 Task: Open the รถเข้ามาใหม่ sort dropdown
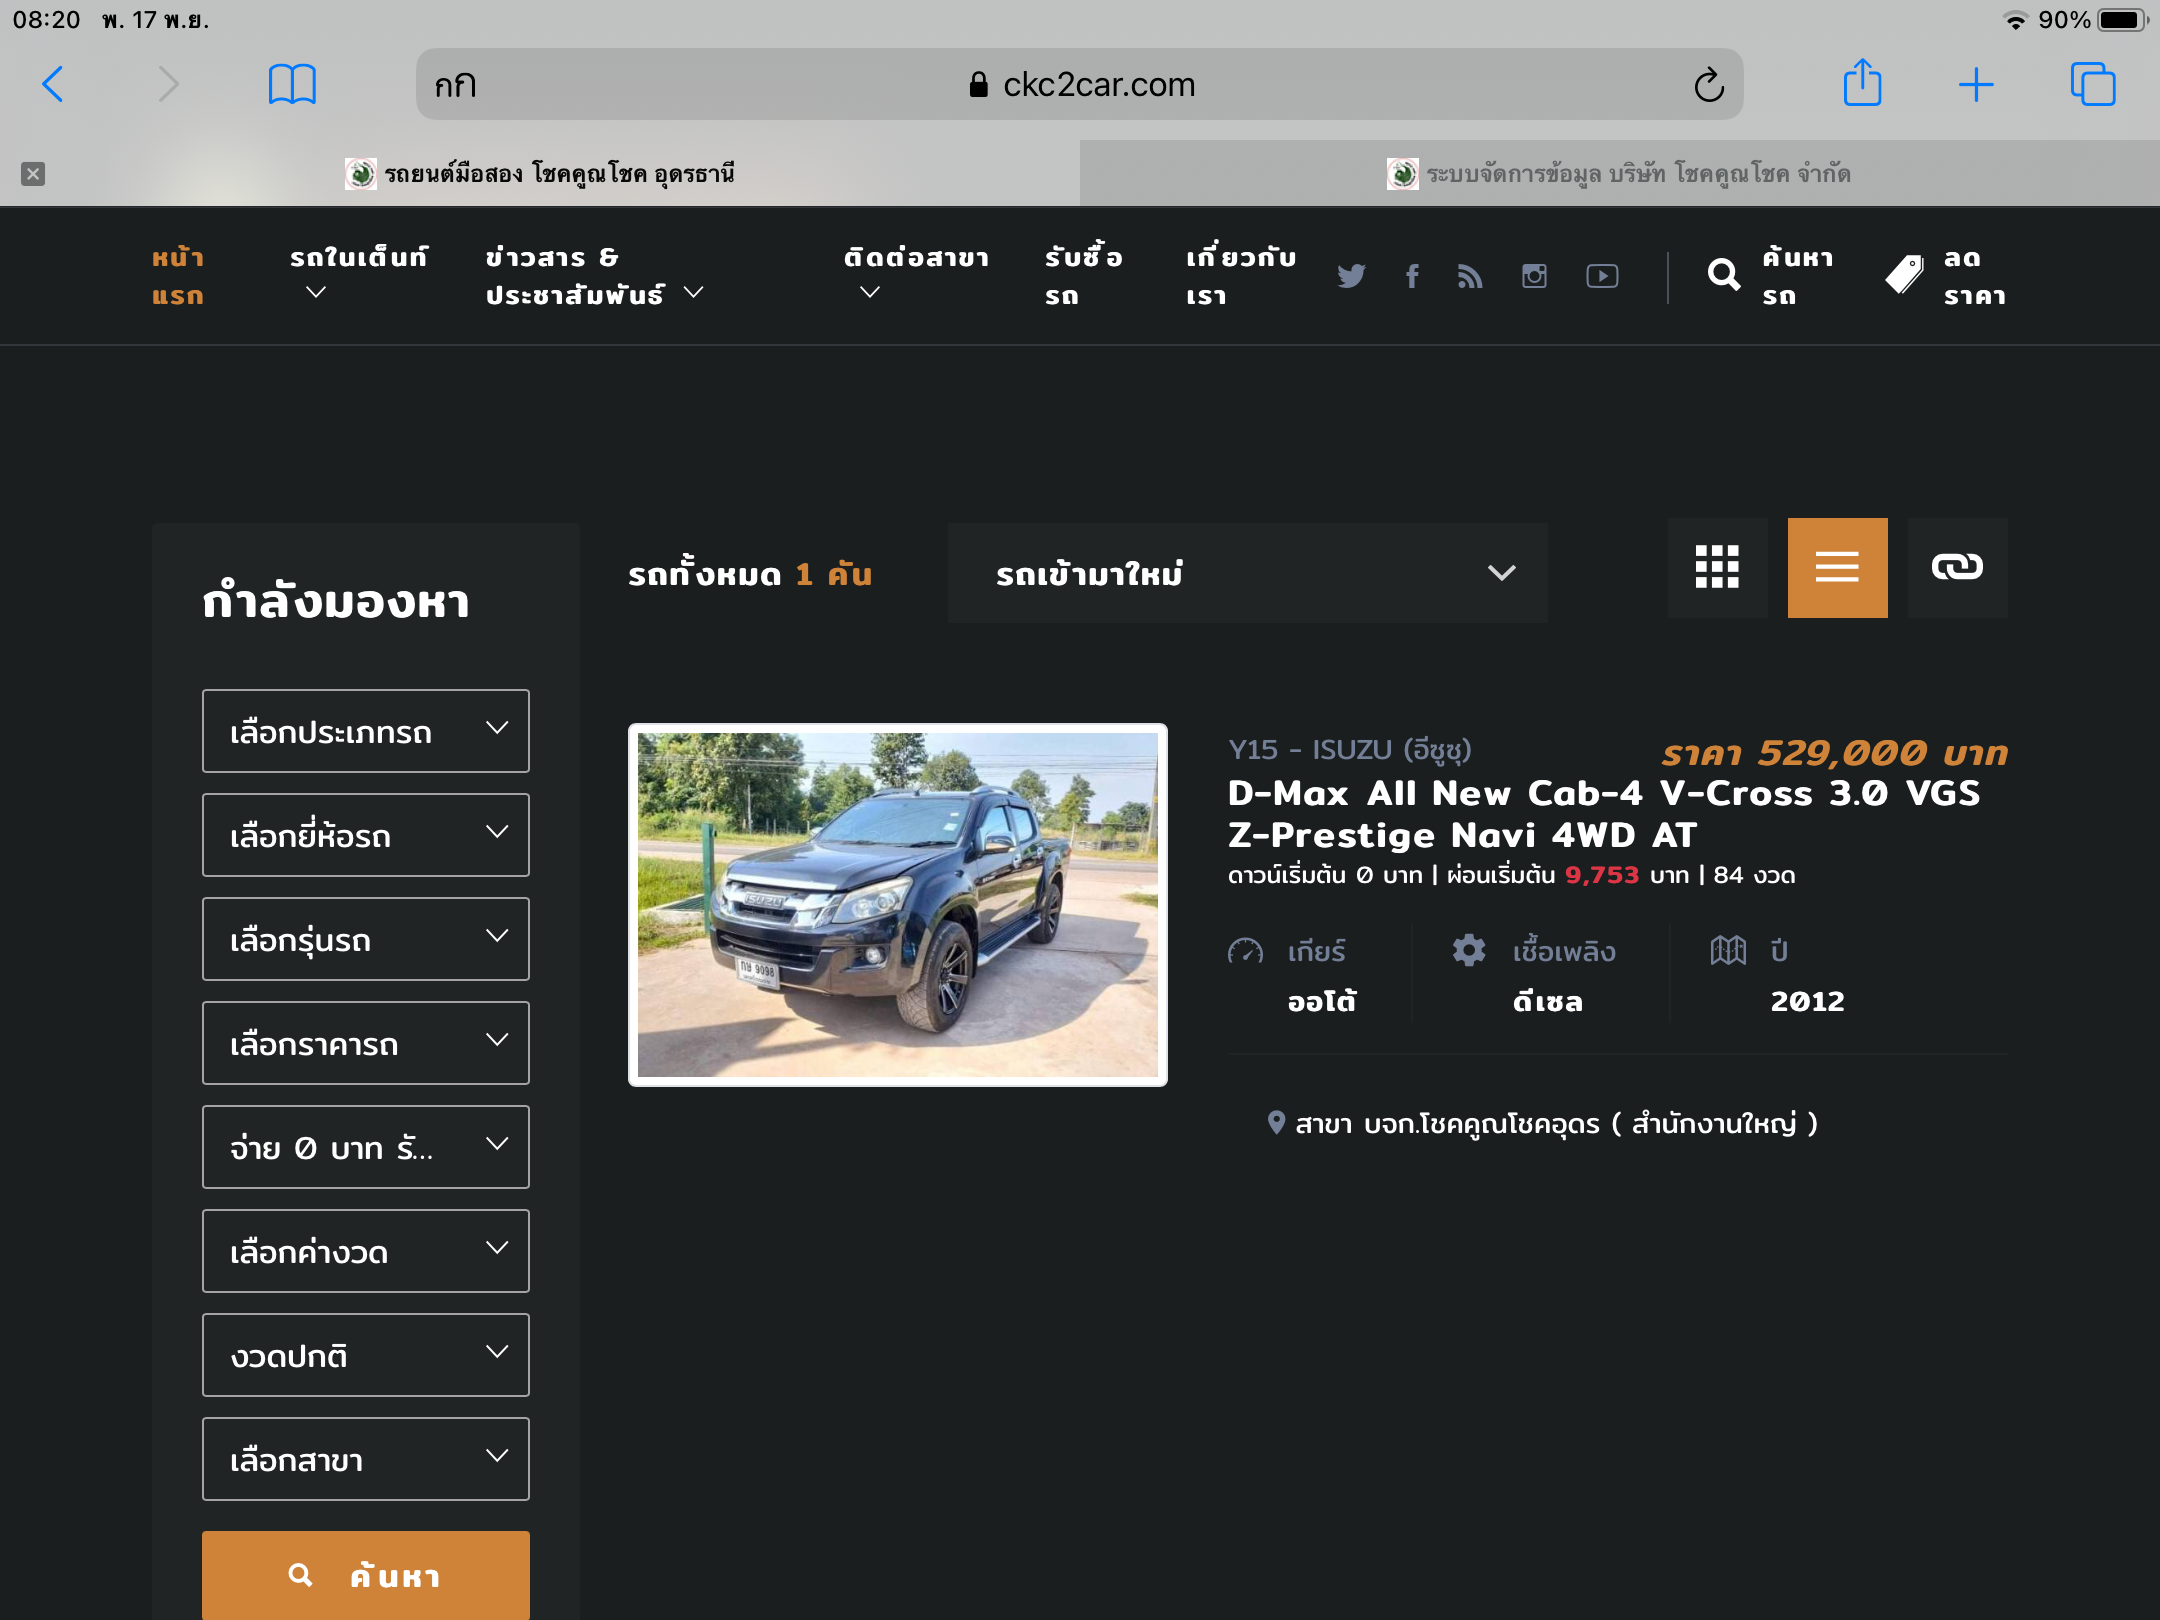click(x=1247, y=573)
